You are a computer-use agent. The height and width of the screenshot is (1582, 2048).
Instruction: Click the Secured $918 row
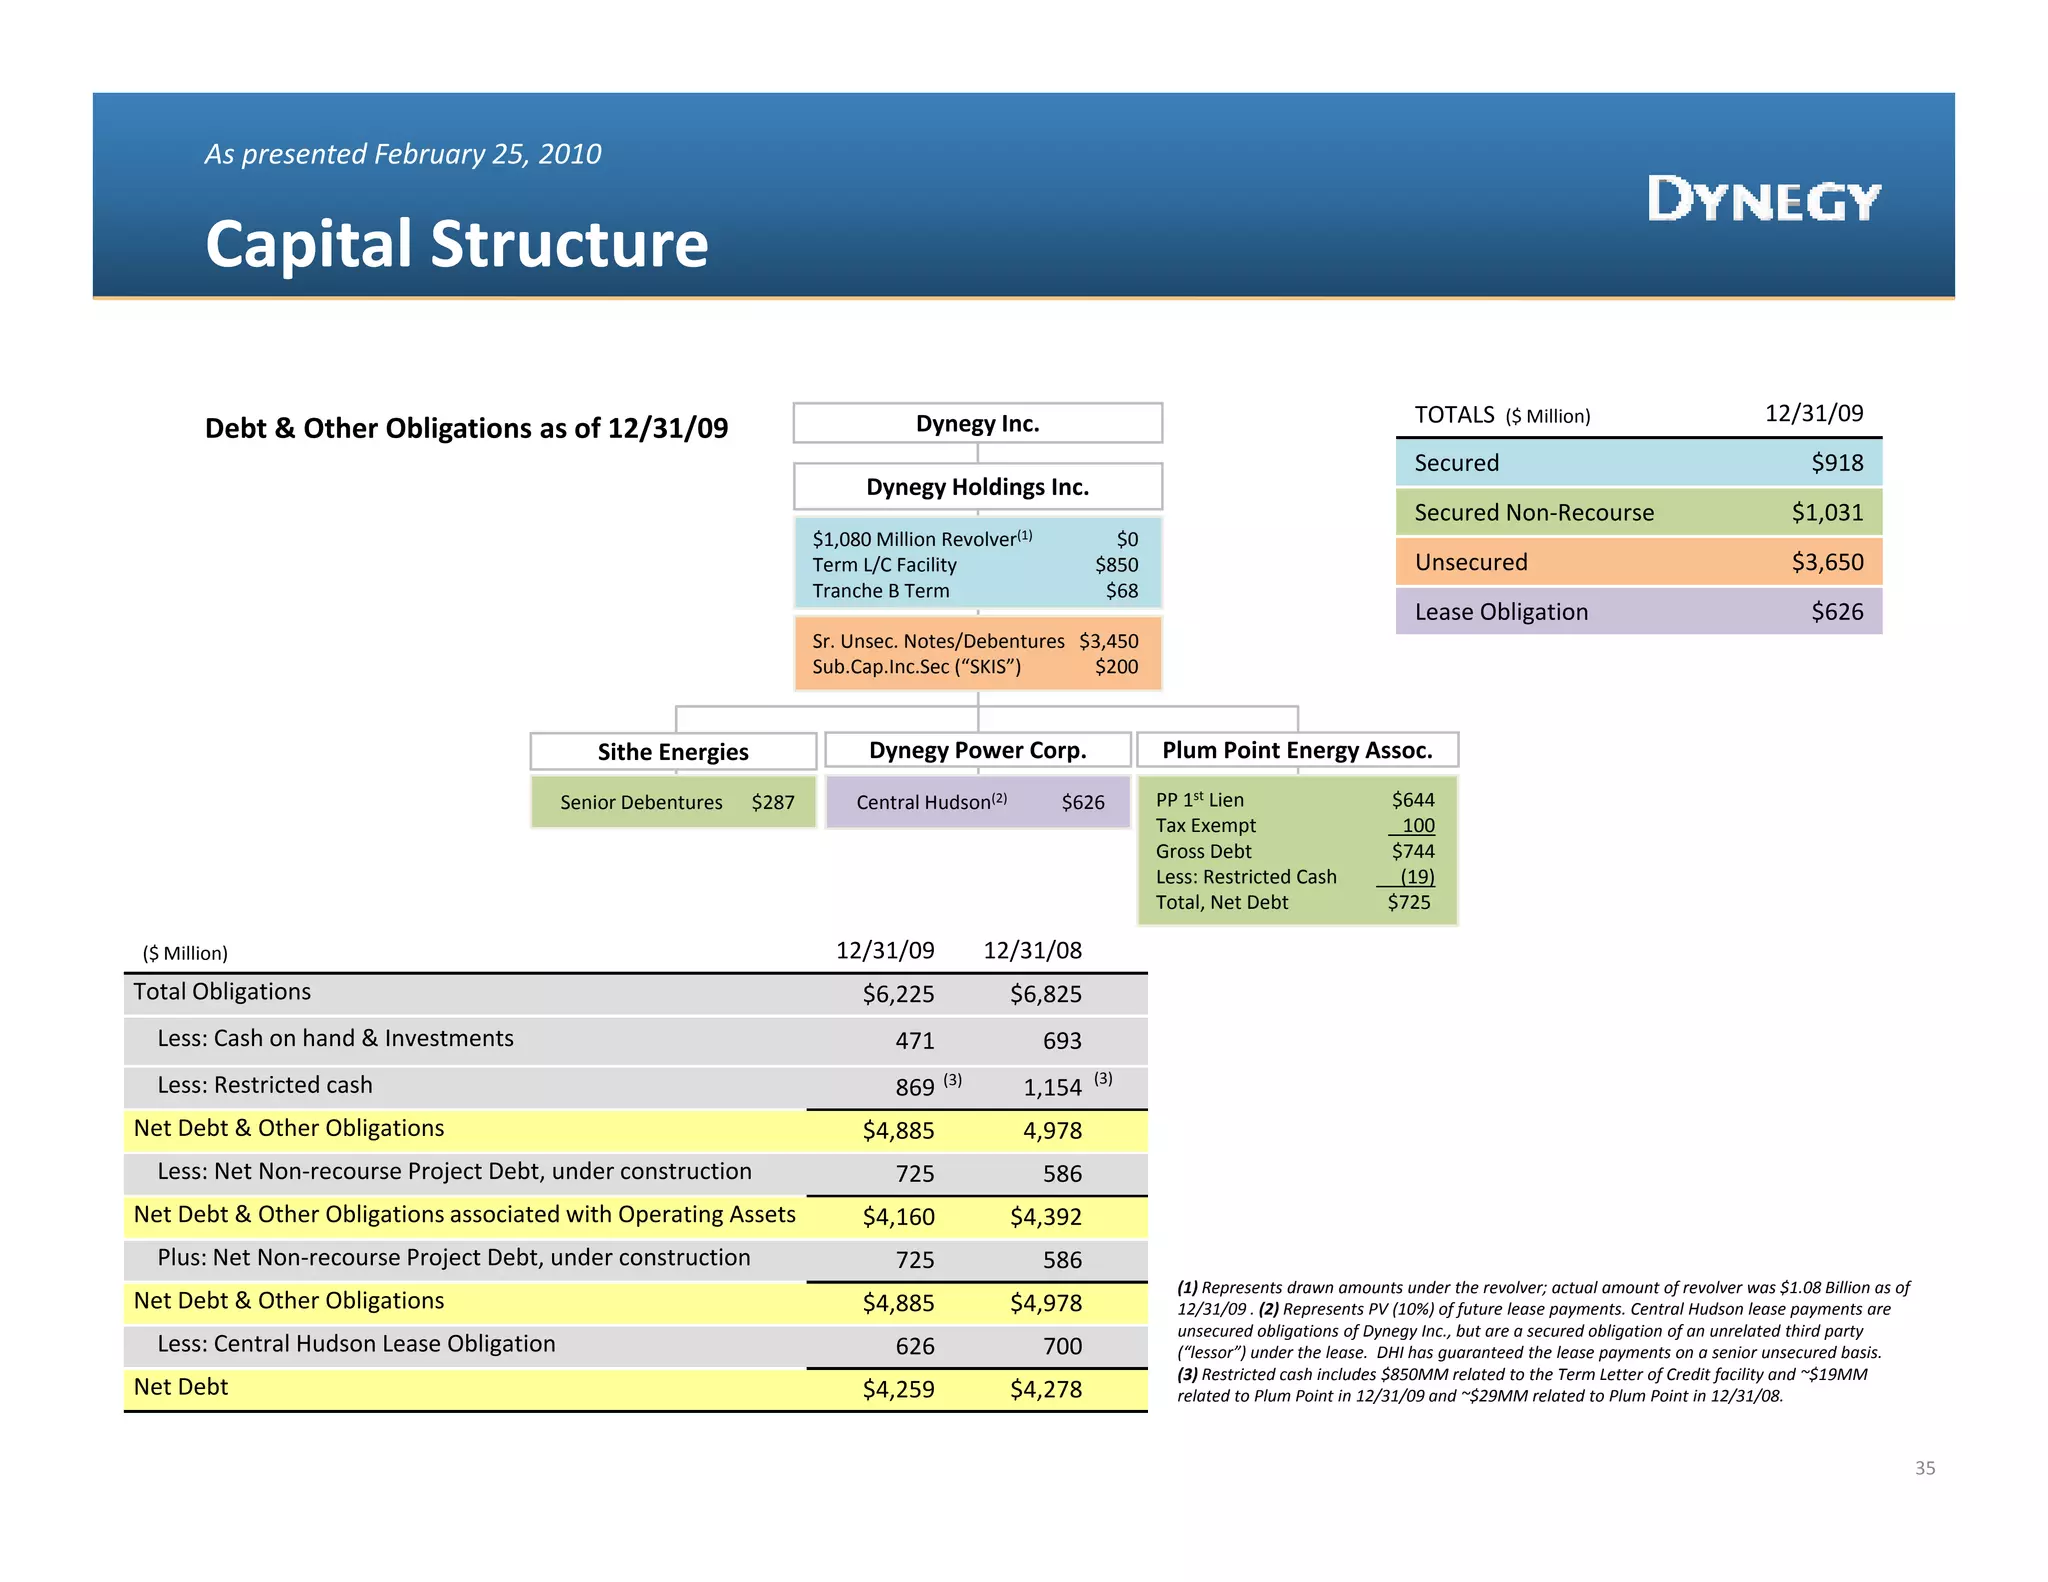click(1639, 463)
